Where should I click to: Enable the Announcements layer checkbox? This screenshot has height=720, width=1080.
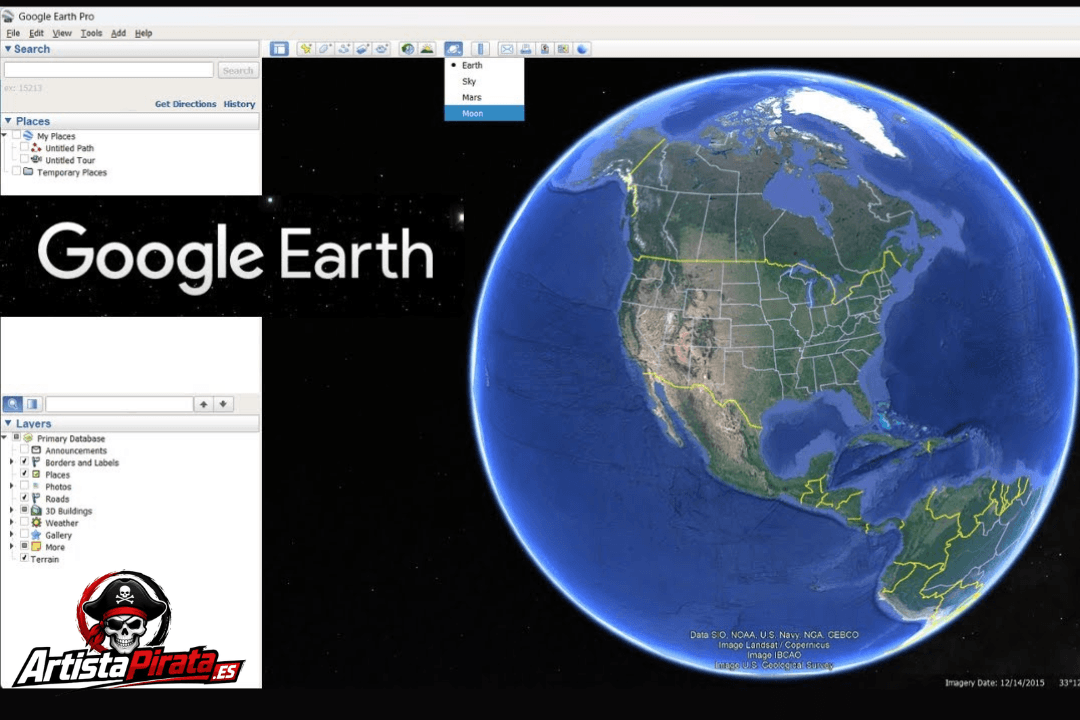[x=24, y=450]
